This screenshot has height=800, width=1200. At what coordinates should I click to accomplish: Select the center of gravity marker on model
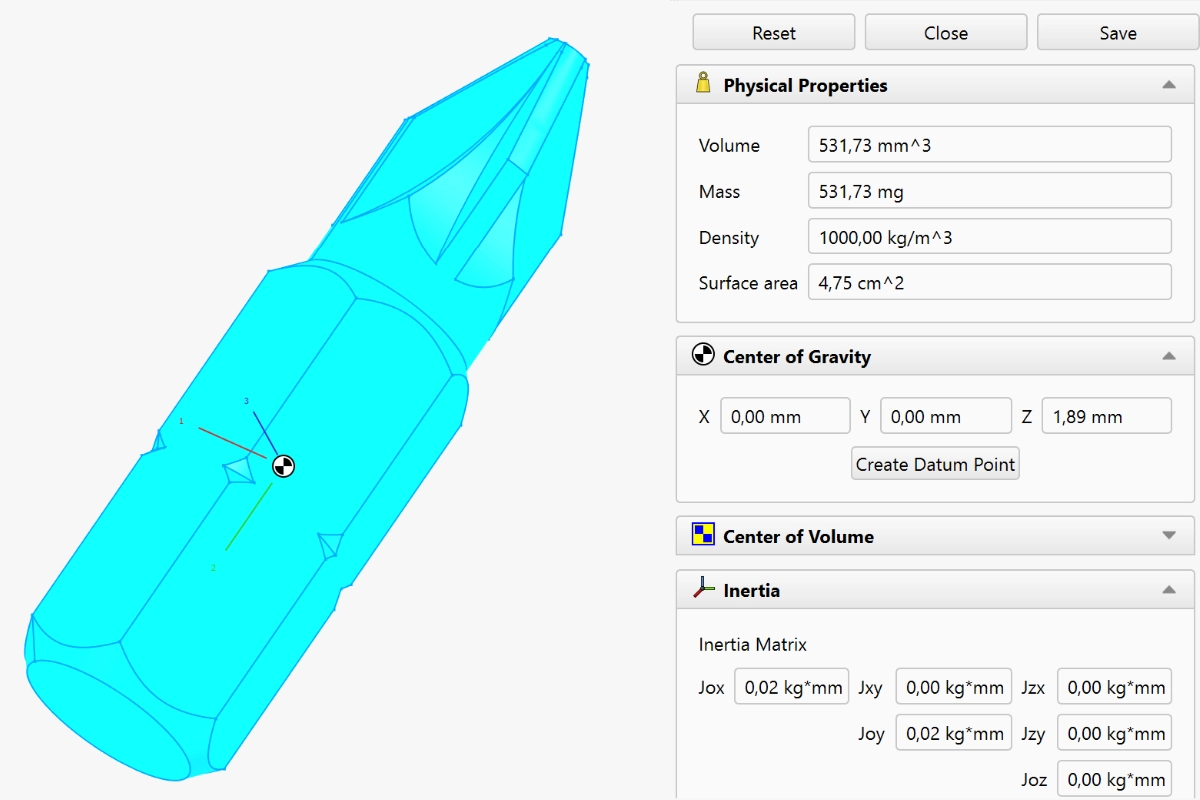click(x=284, y=465)
